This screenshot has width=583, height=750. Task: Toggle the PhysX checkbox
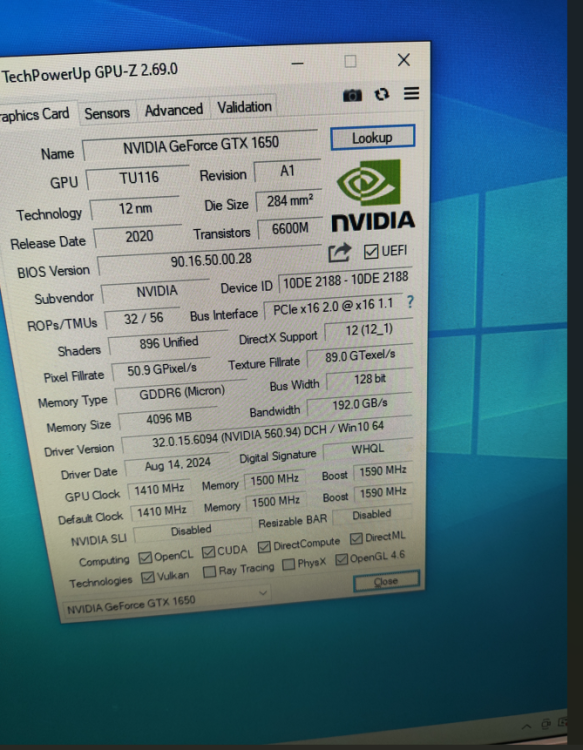pyautogui.click(x=288, y=564)
